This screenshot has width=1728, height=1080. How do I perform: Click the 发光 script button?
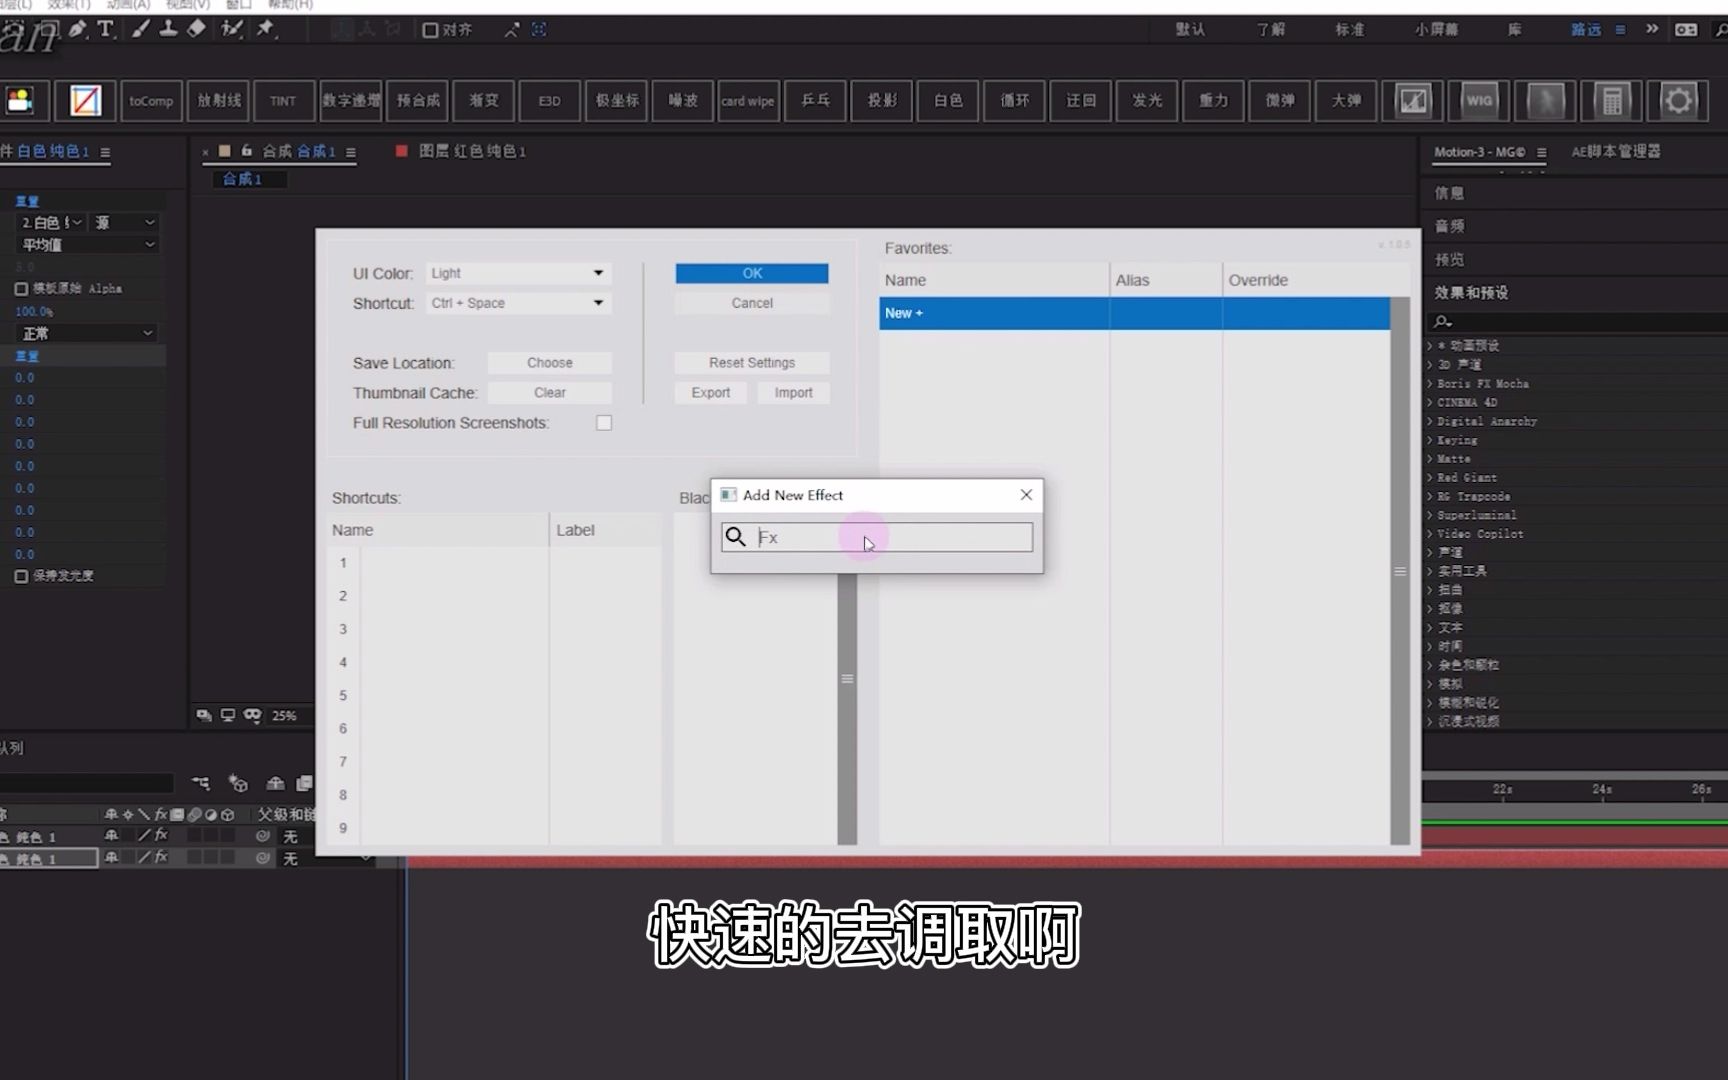click(1147, 100)
